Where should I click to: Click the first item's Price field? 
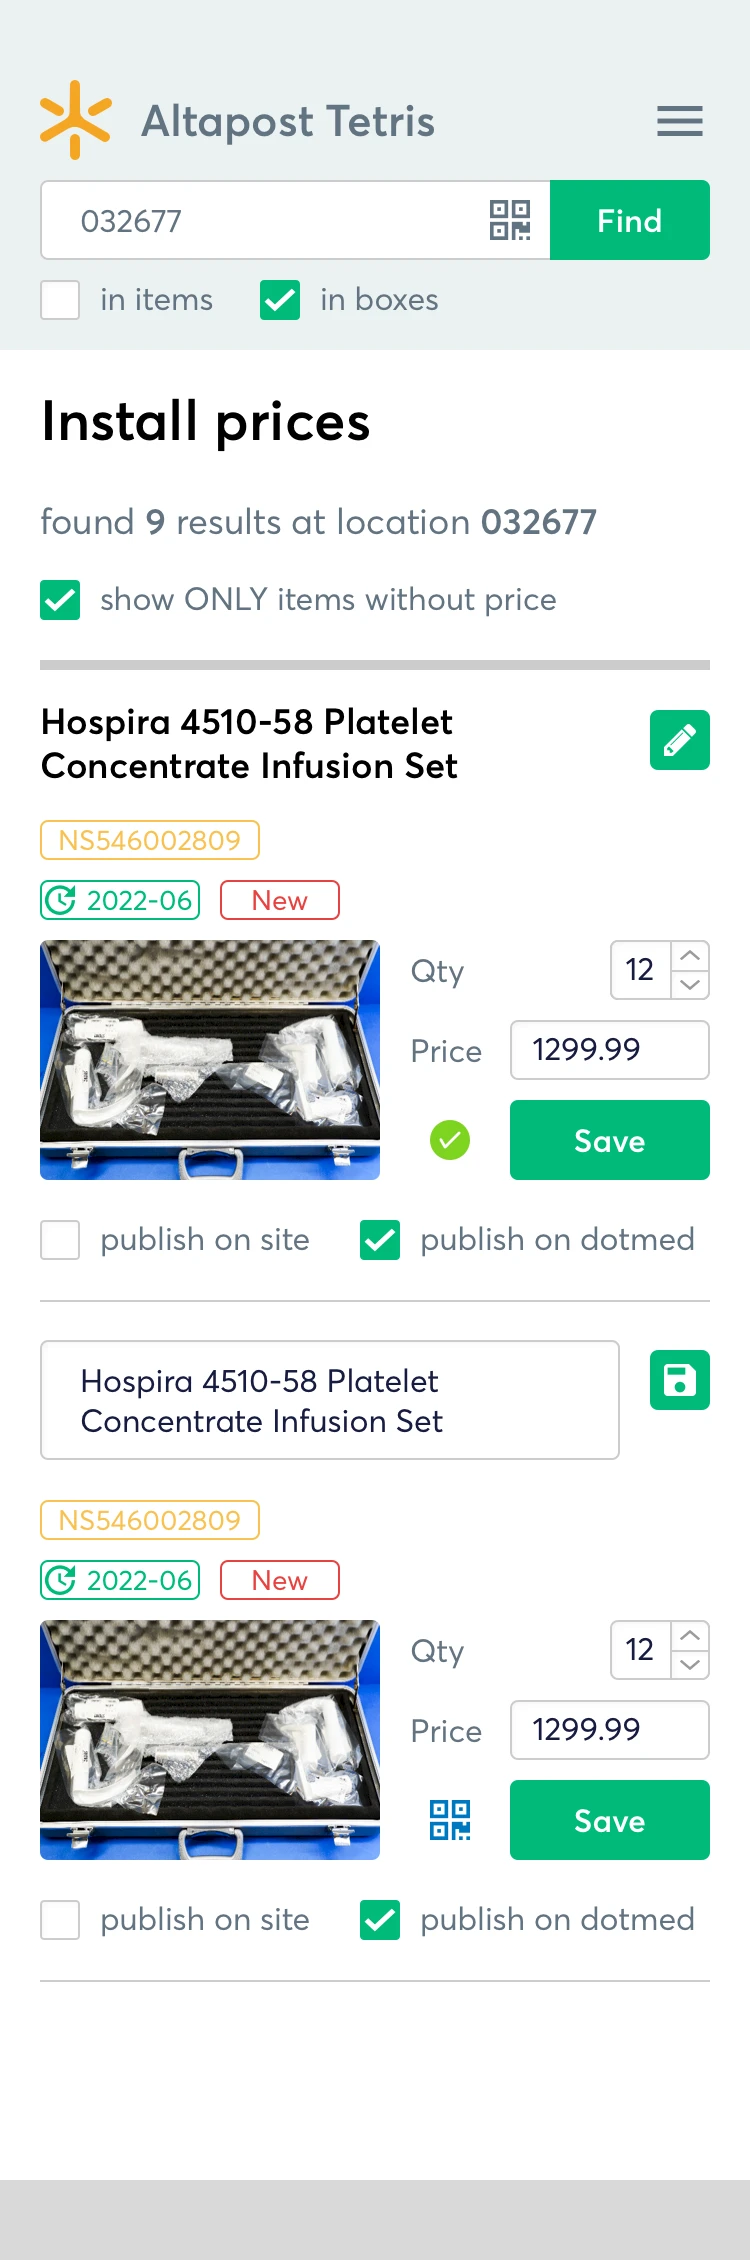610,1050
